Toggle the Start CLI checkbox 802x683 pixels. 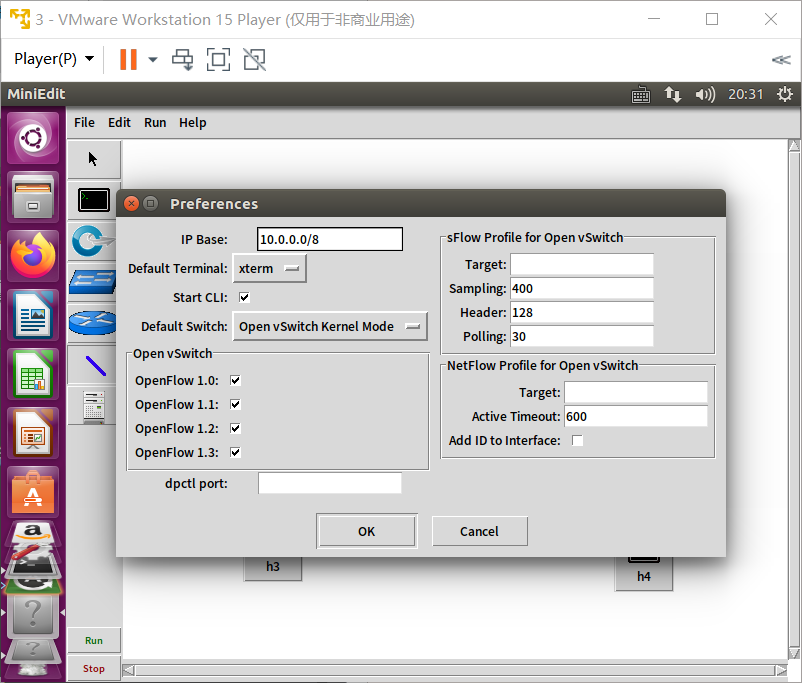244,297
